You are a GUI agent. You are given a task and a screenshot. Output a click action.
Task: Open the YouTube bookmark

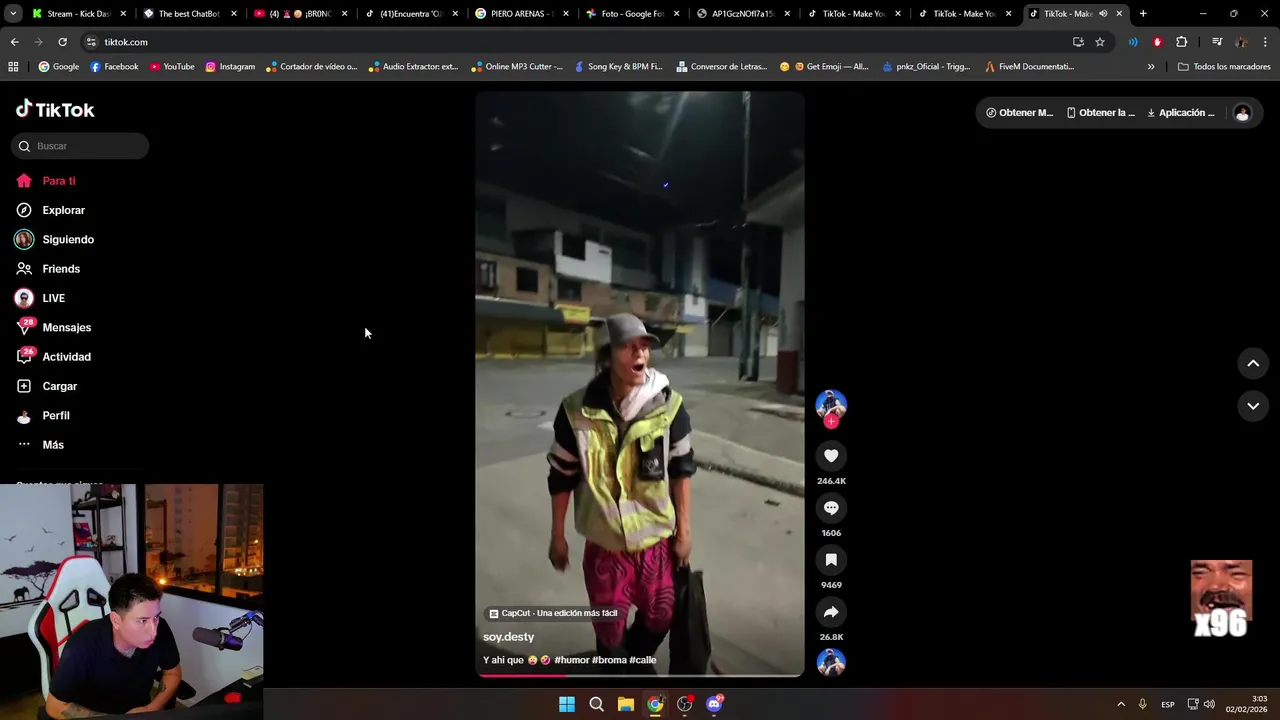point(171,67)
